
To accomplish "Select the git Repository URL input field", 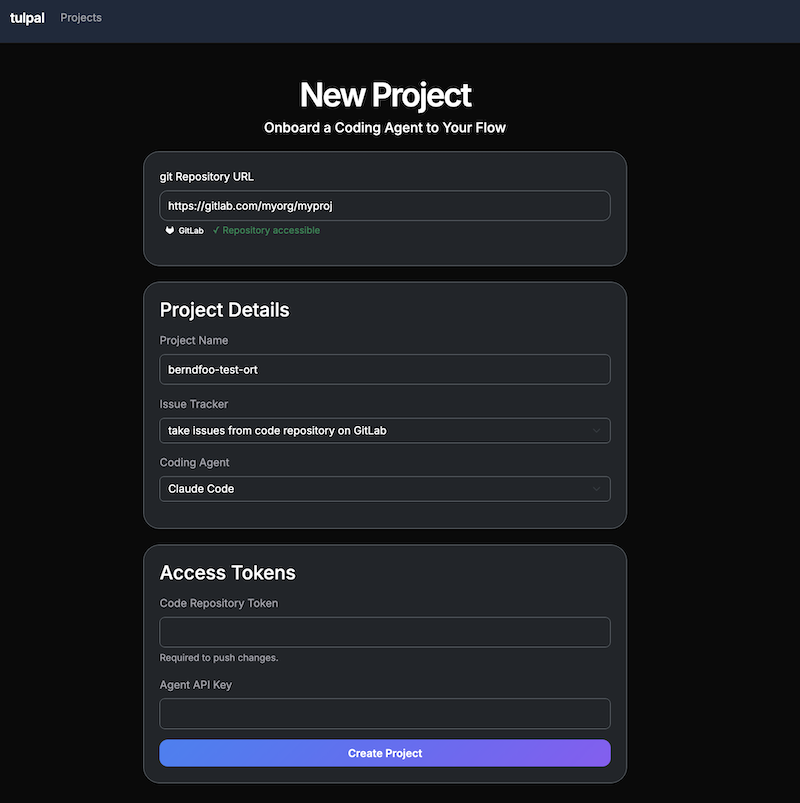I will (385, 205).
